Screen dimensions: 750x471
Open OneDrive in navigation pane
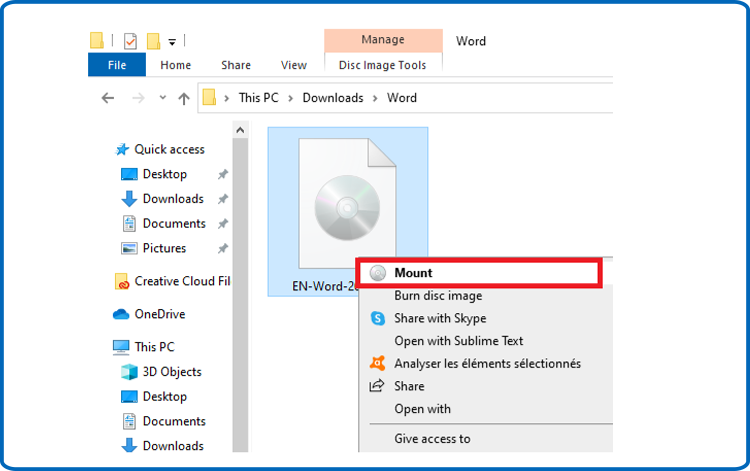(x=160, y=314)
